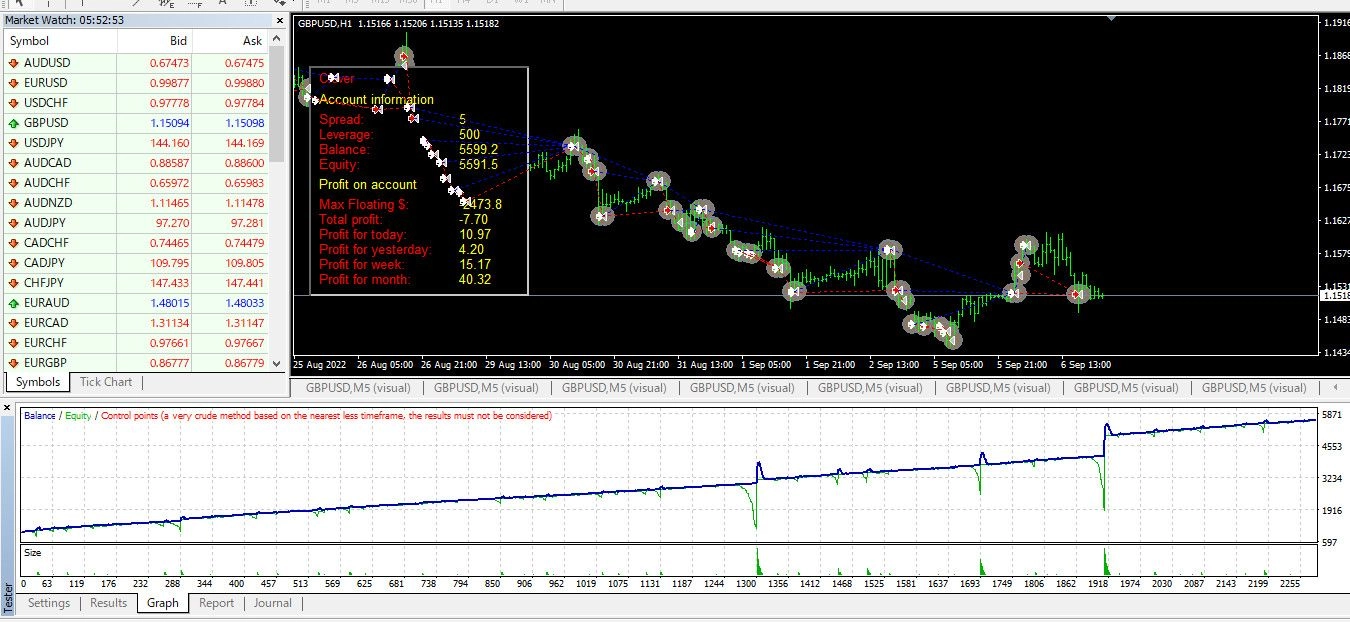
Task: Click the AUDUSD red down-arrow icon
Action: coord(14,63)
